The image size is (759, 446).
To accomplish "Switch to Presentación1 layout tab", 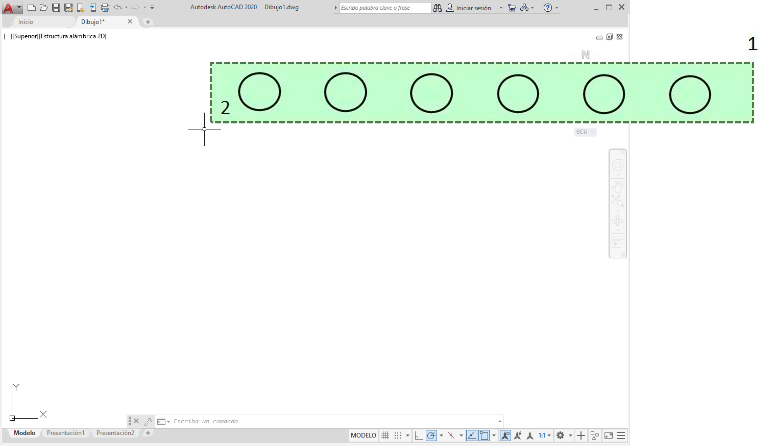I will (65, 433).
